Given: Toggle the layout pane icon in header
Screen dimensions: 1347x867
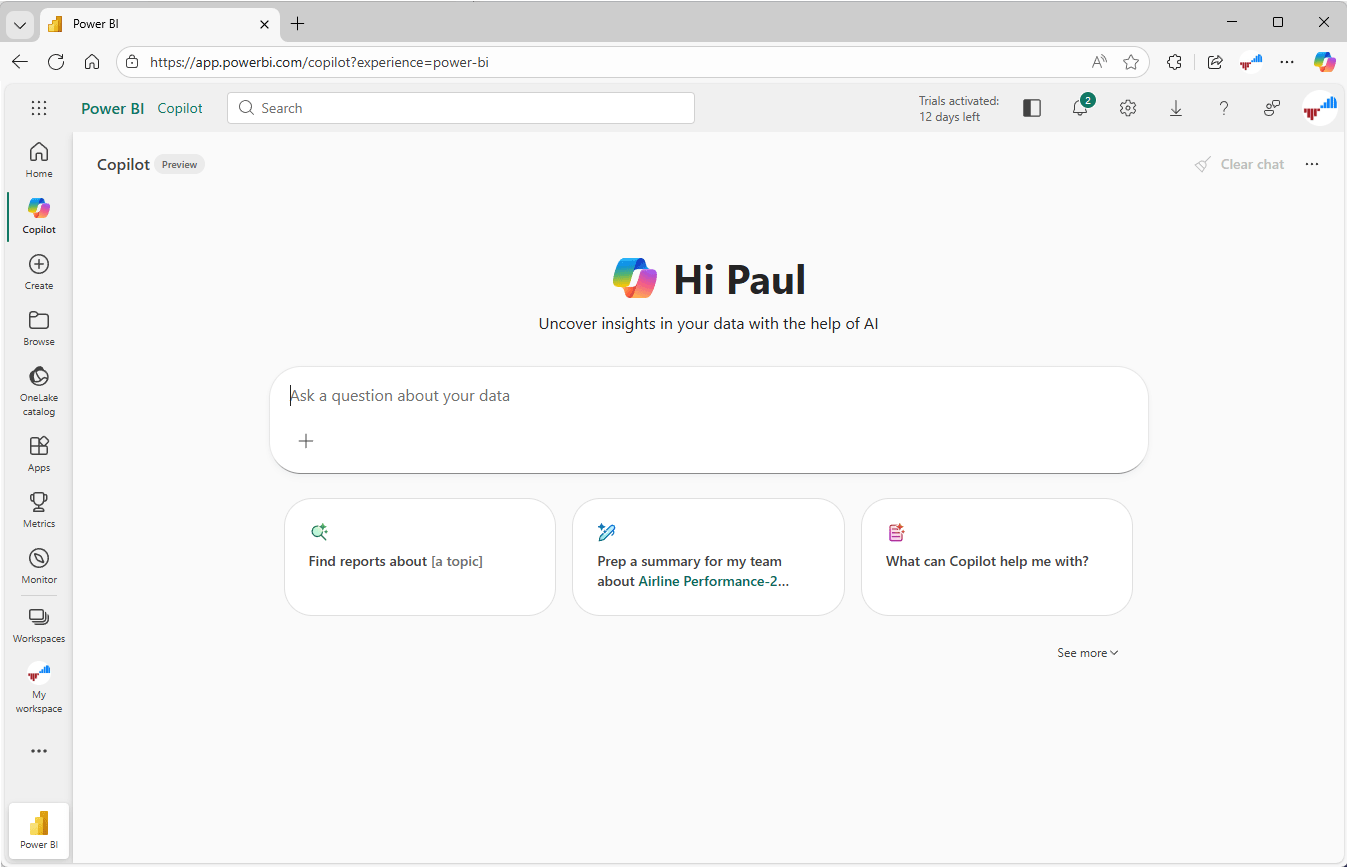Looking at the screenshot, I should coord(1032,108).
